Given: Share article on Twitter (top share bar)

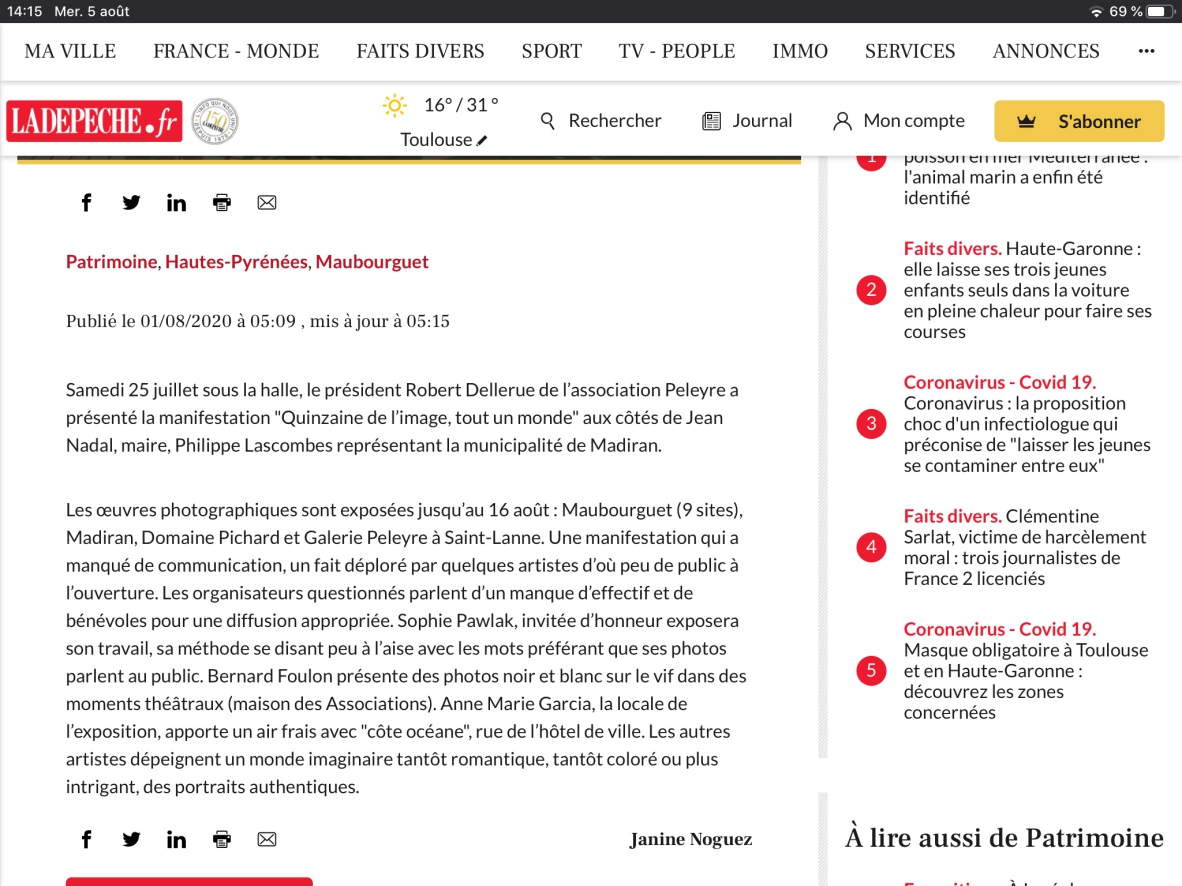Looking at the screenshot, I should coord(131,203).
